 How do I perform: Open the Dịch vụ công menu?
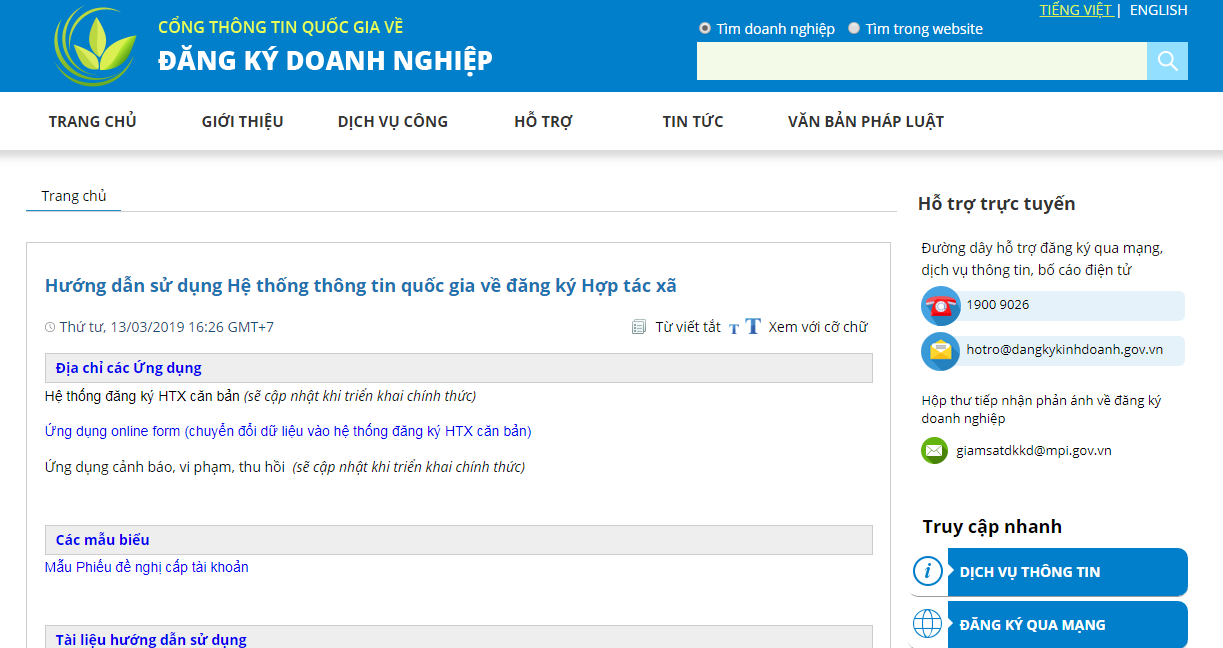393,122
